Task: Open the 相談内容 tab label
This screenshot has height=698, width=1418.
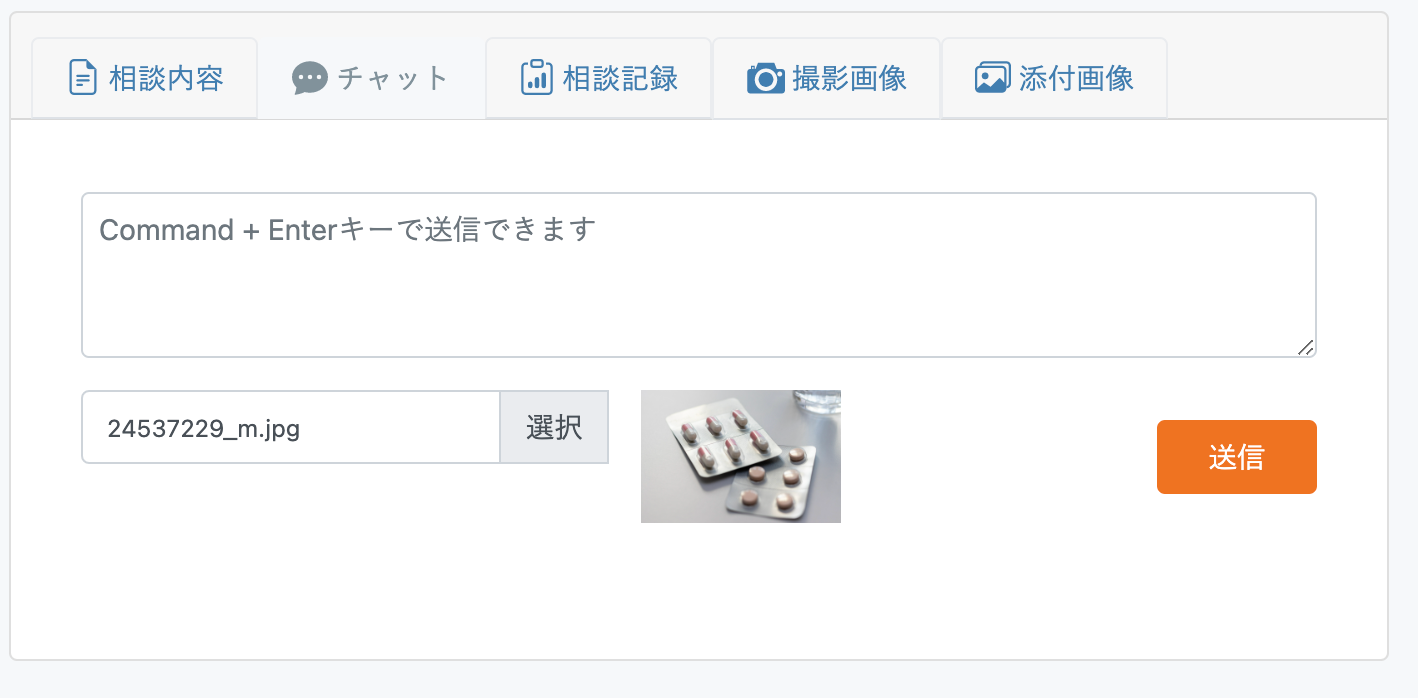Action: coord(166,78)
